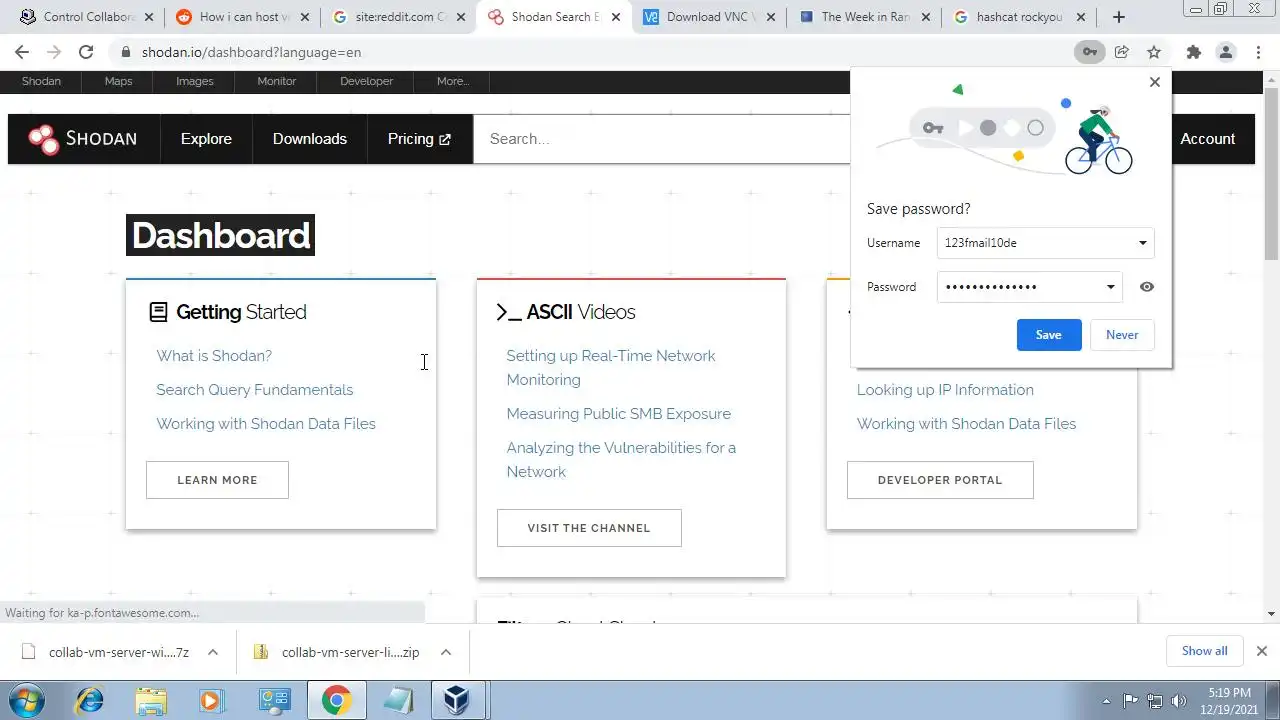Expand options for collab-vm-server-wi....7z download
This screenshot has height=720, width=1280.
(x=213, y=652)
